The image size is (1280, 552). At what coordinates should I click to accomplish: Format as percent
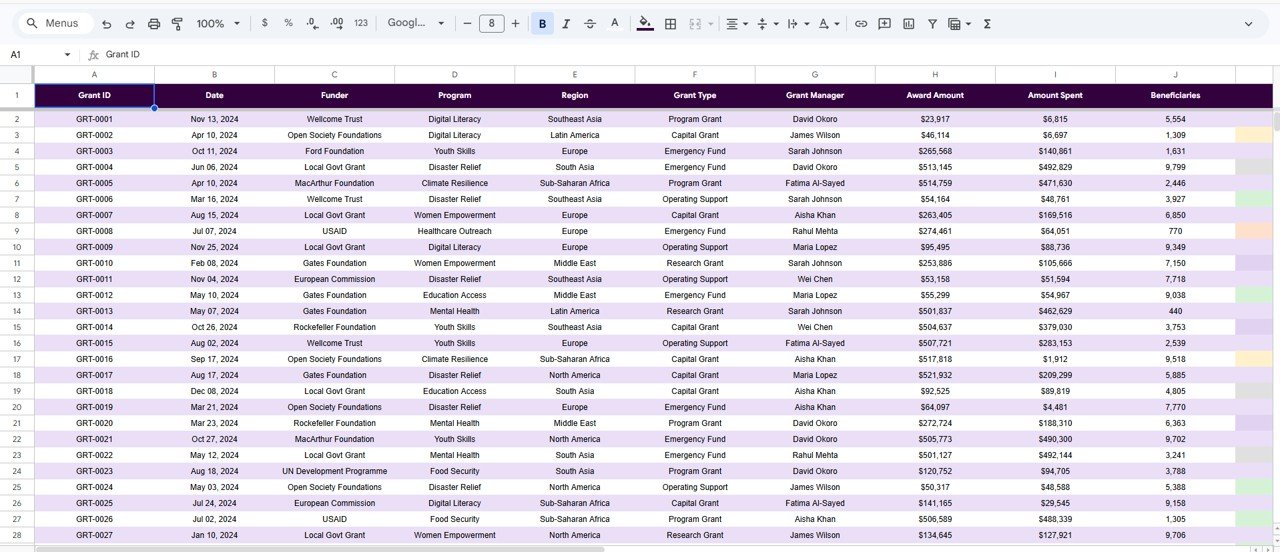[x=288, y=23]
